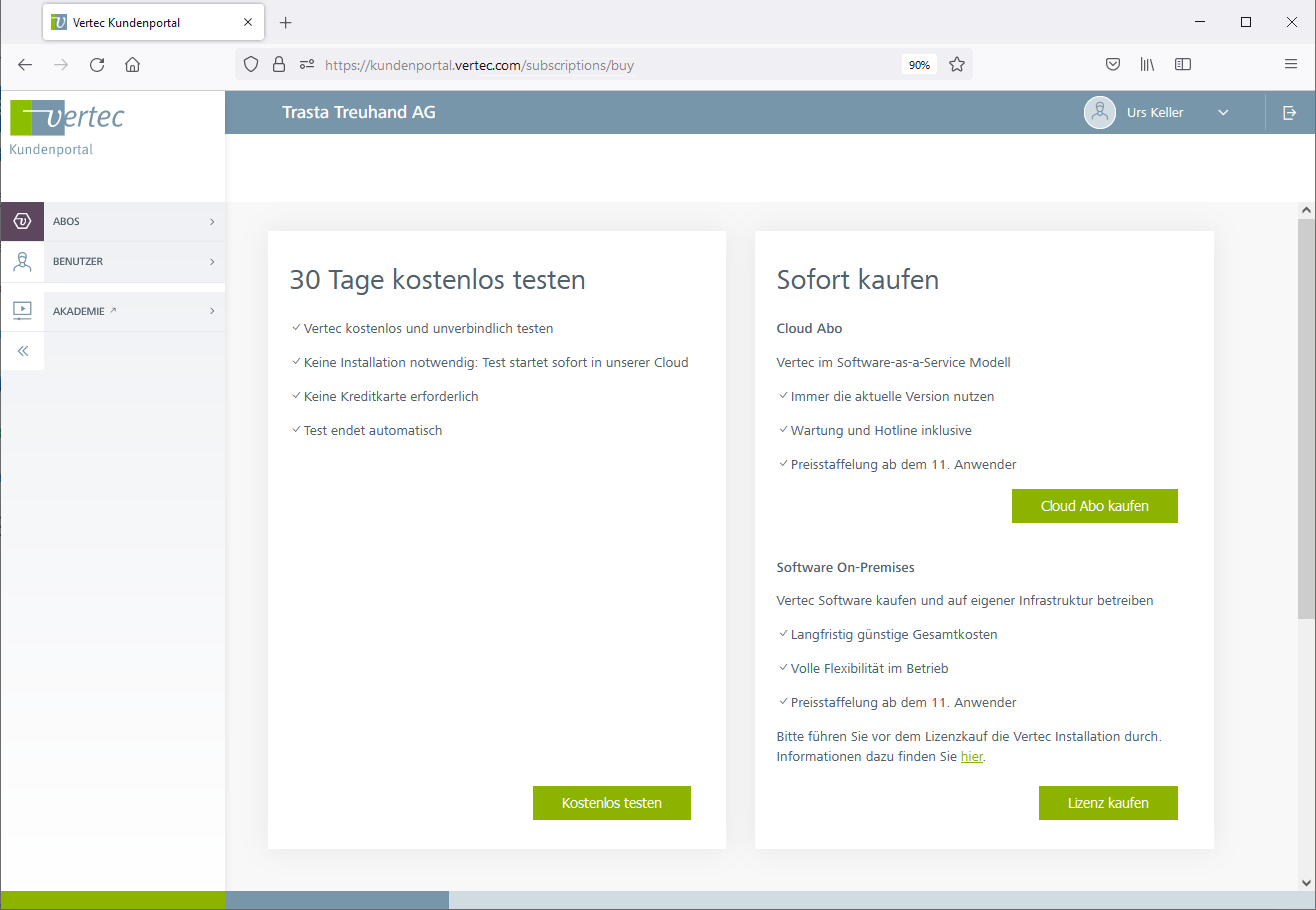Screen dimensions: 1316x910
Task: Expand the Benutzer menu chevron
Action: tap(212, 262)
